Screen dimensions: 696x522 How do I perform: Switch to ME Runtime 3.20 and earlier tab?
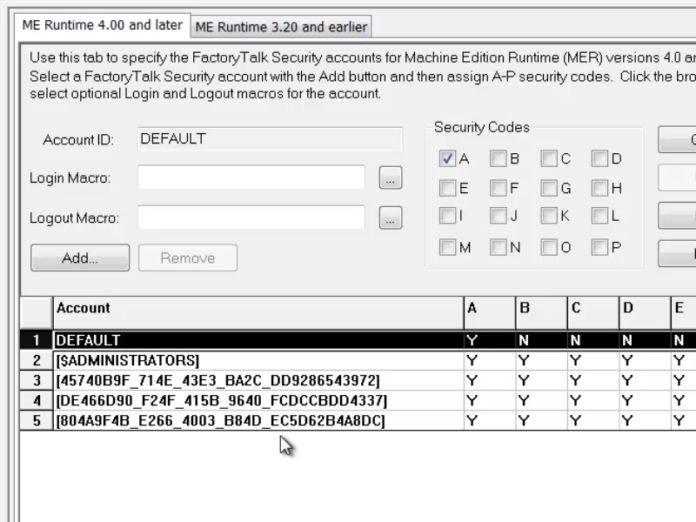pyautogui.click(x=281, y=27)
